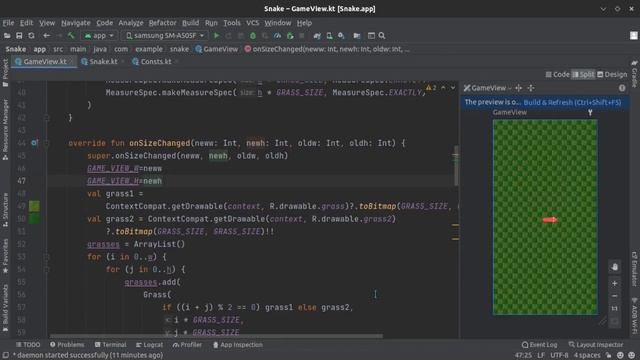
Task: Toggle the Emulator side panel
Action: (x=634, y=269)
